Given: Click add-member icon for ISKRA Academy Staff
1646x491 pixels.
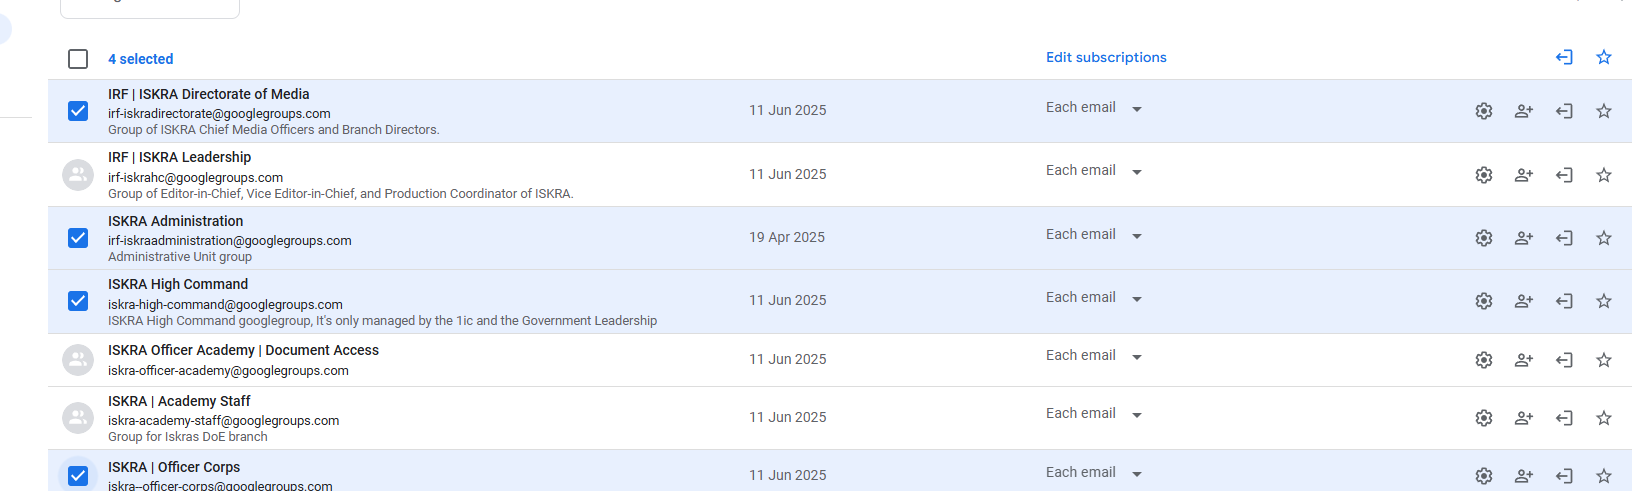Looking at the screenshot, I should [x=1524, y=418].
